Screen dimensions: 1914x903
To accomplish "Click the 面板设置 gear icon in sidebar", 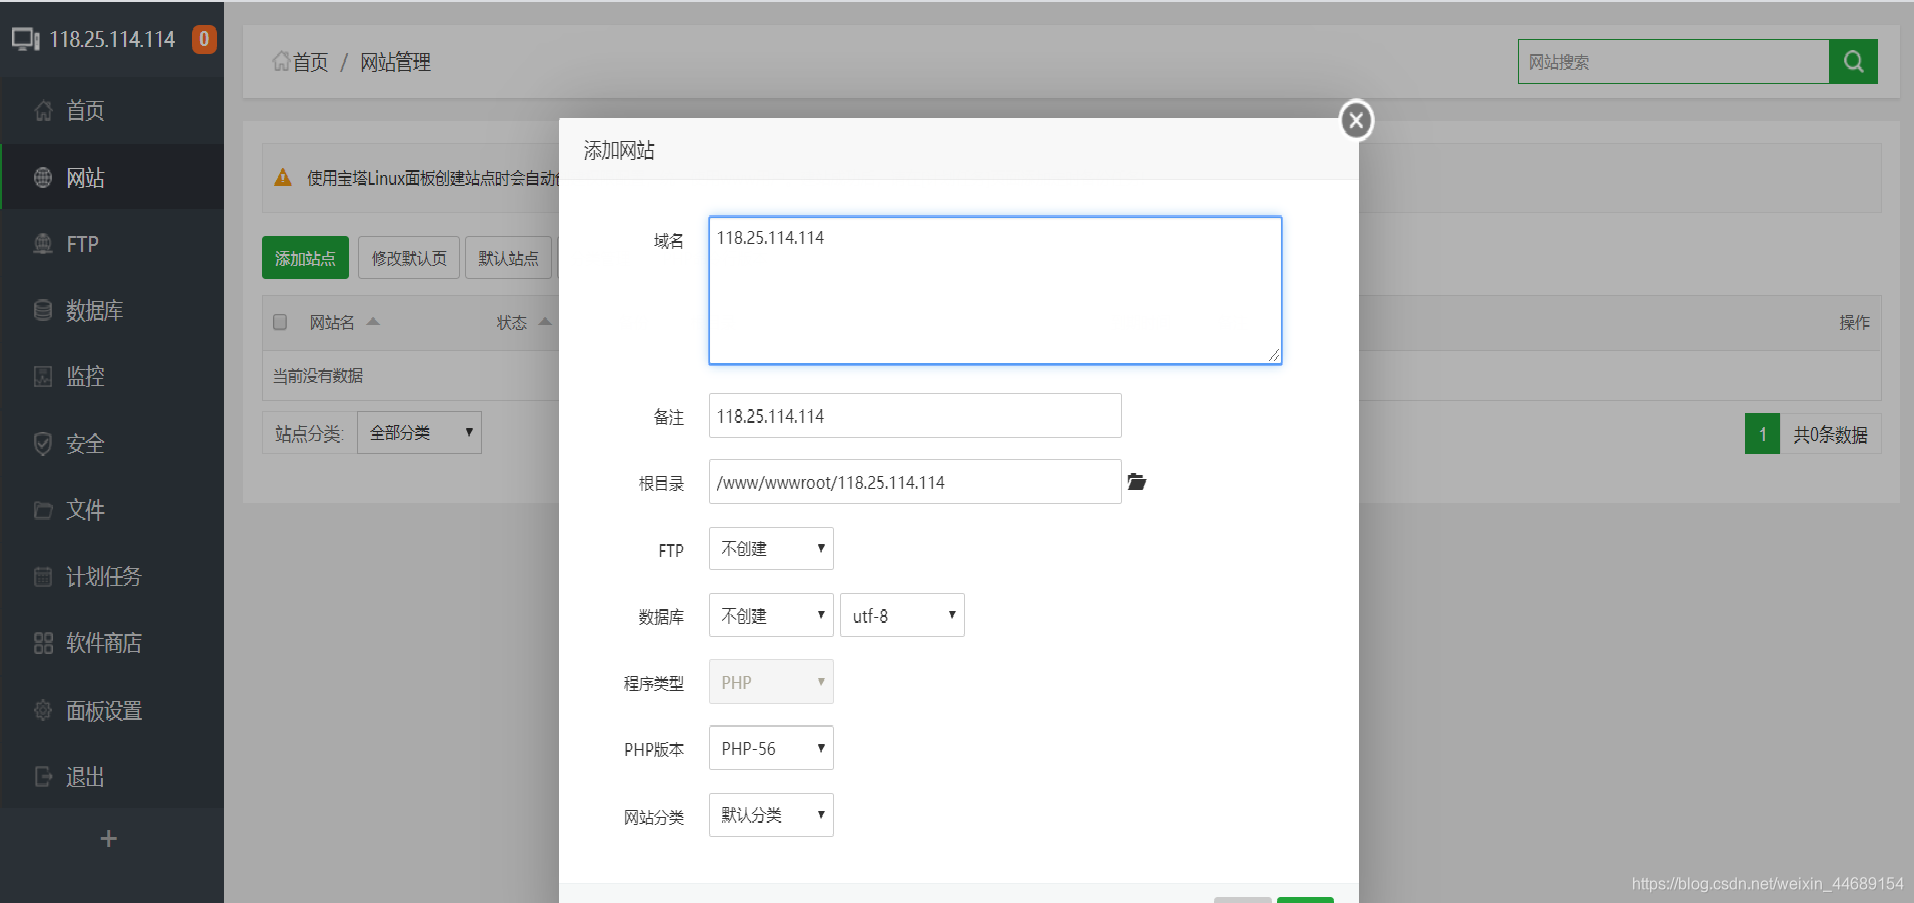I will tap(43, 710).
